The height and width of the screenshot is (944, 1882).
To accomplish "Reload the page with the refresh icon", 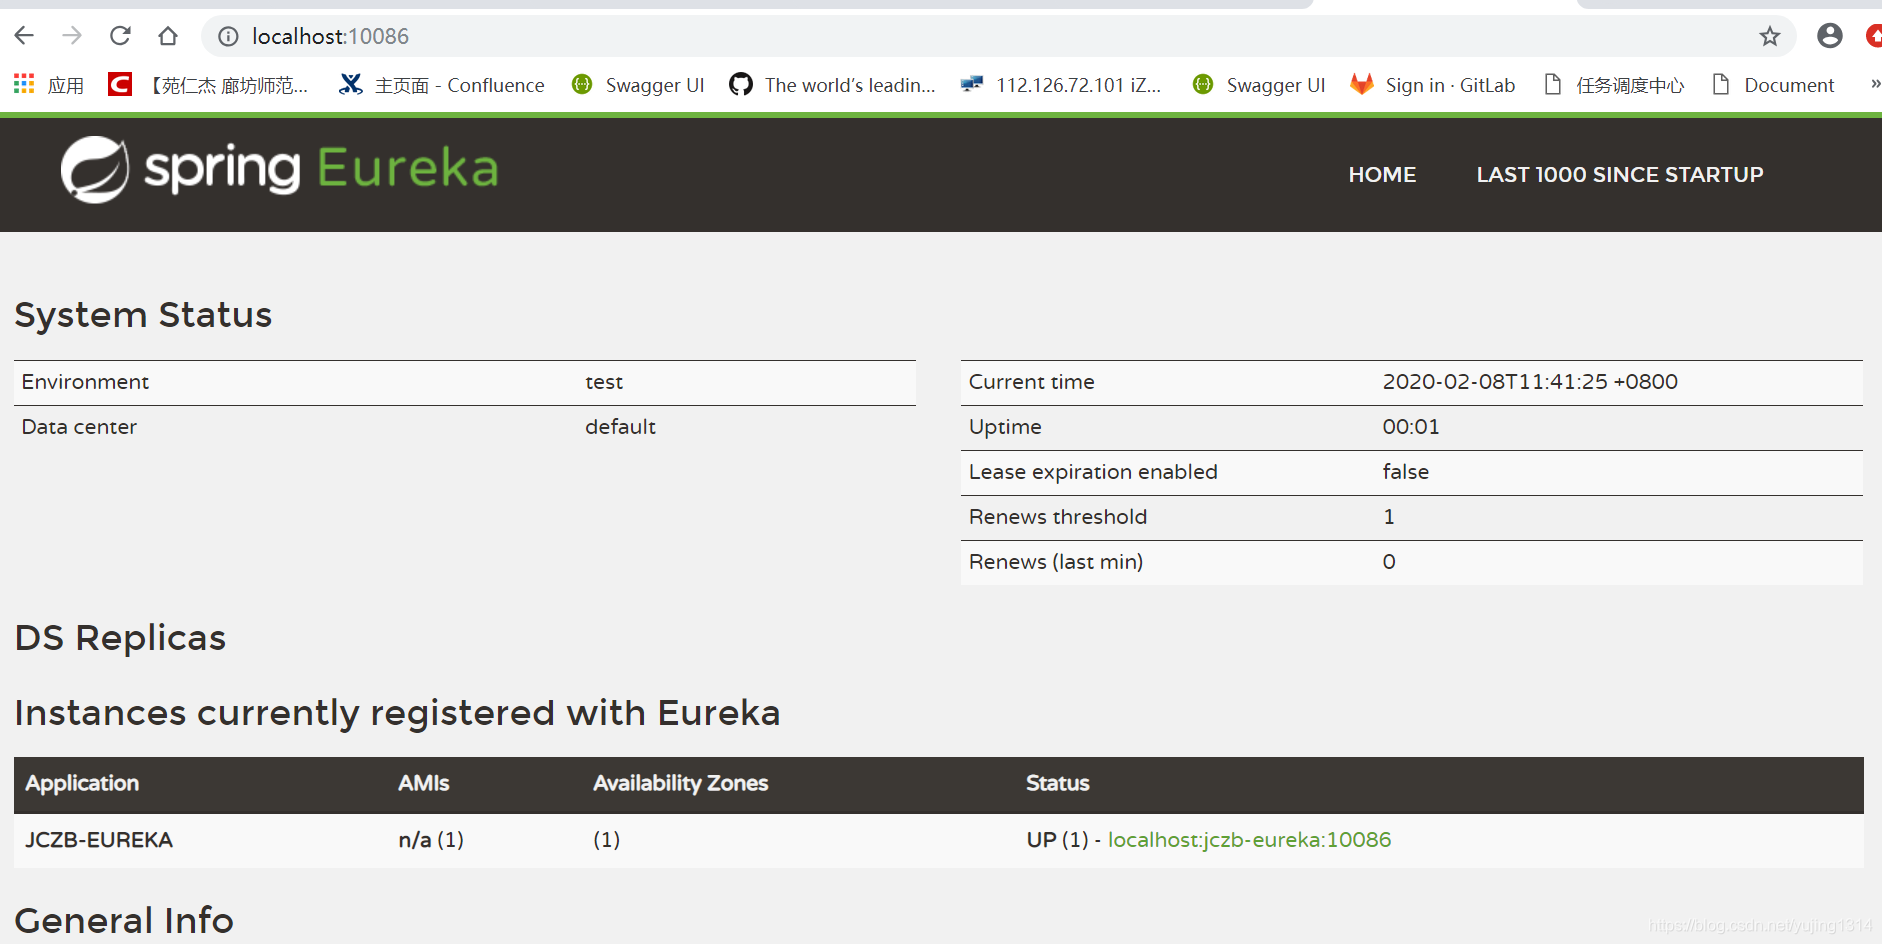I will tap(120, 36).
